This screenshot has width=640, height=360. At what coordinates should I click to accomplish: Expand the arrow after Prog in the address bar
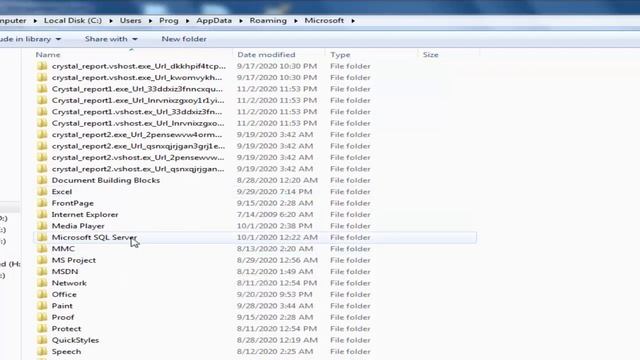[187, 20]
